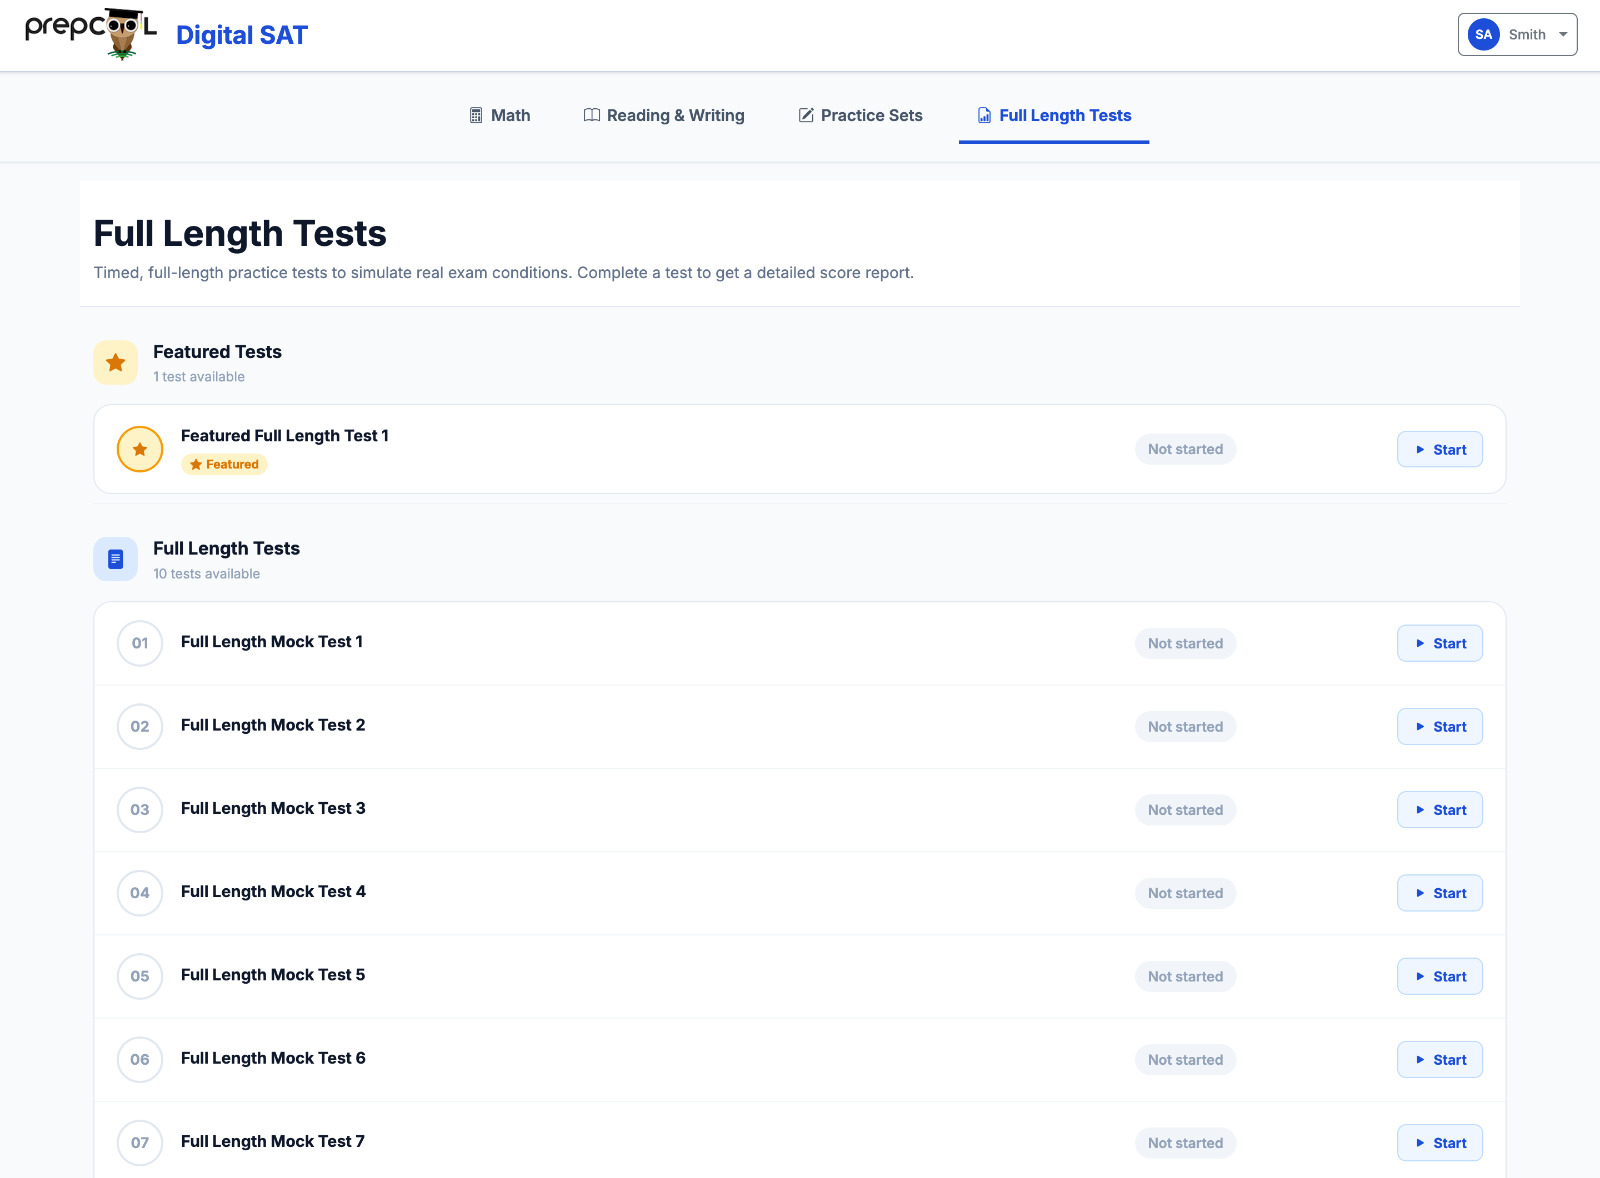The height and width of the screenshot is (1178, 1600).
Task: Click the Featured Tests section heading
Action: click(x=217, y=352)
